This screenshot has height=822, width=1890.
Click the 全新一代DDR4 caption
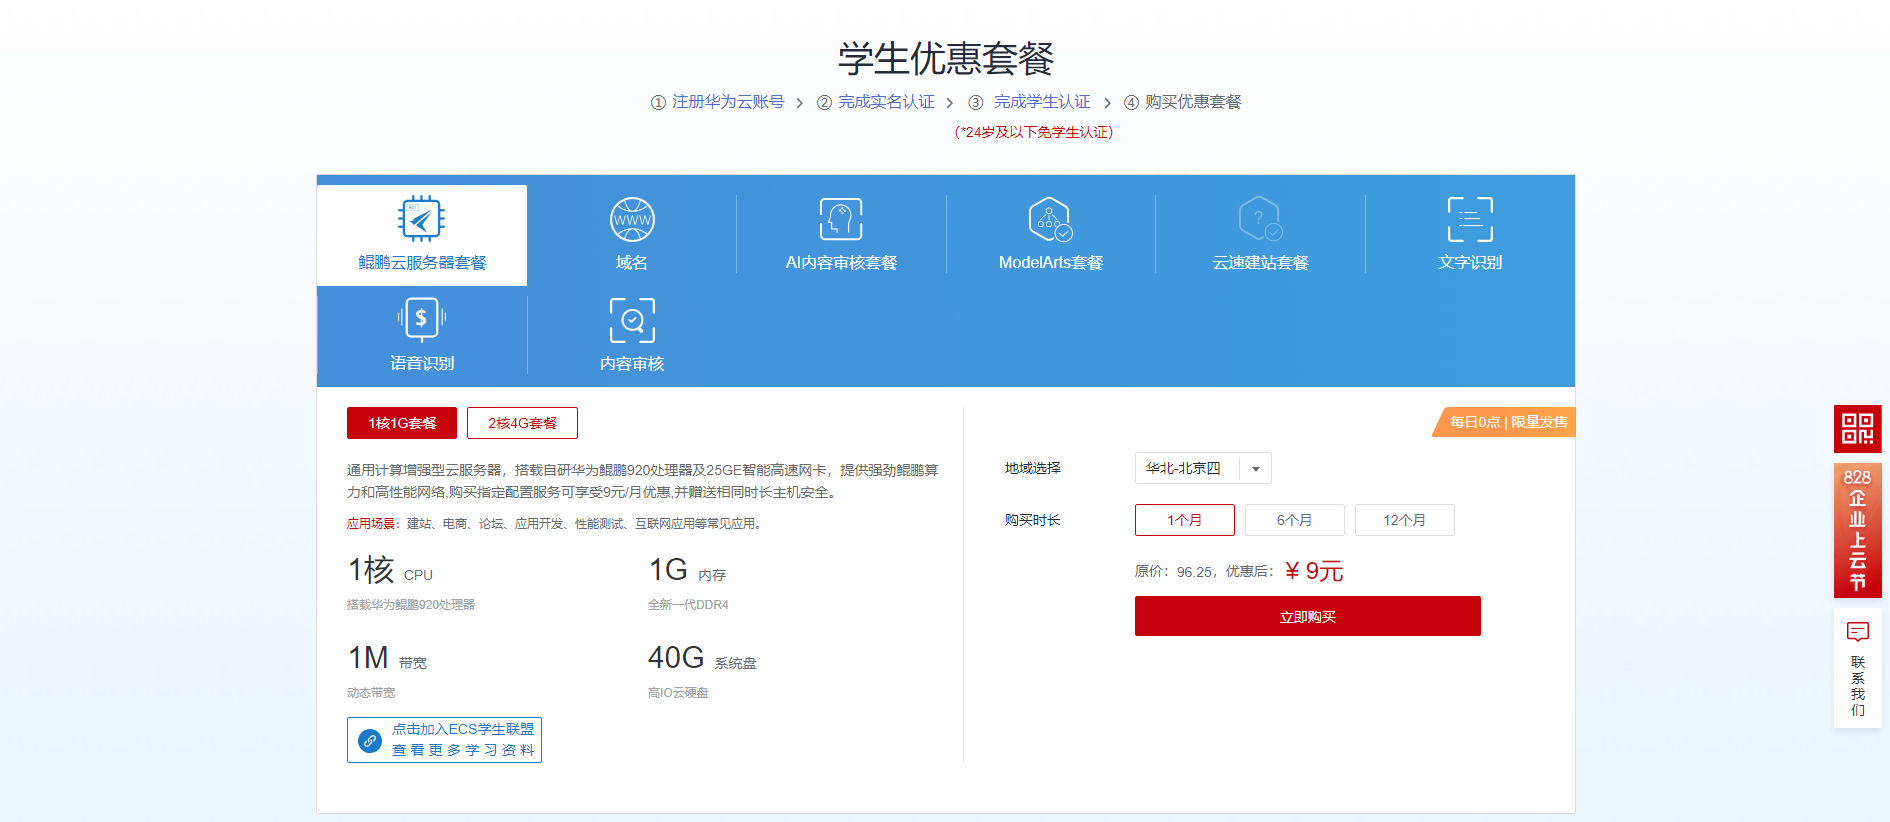pyautogui.click(x=688, y=605)
